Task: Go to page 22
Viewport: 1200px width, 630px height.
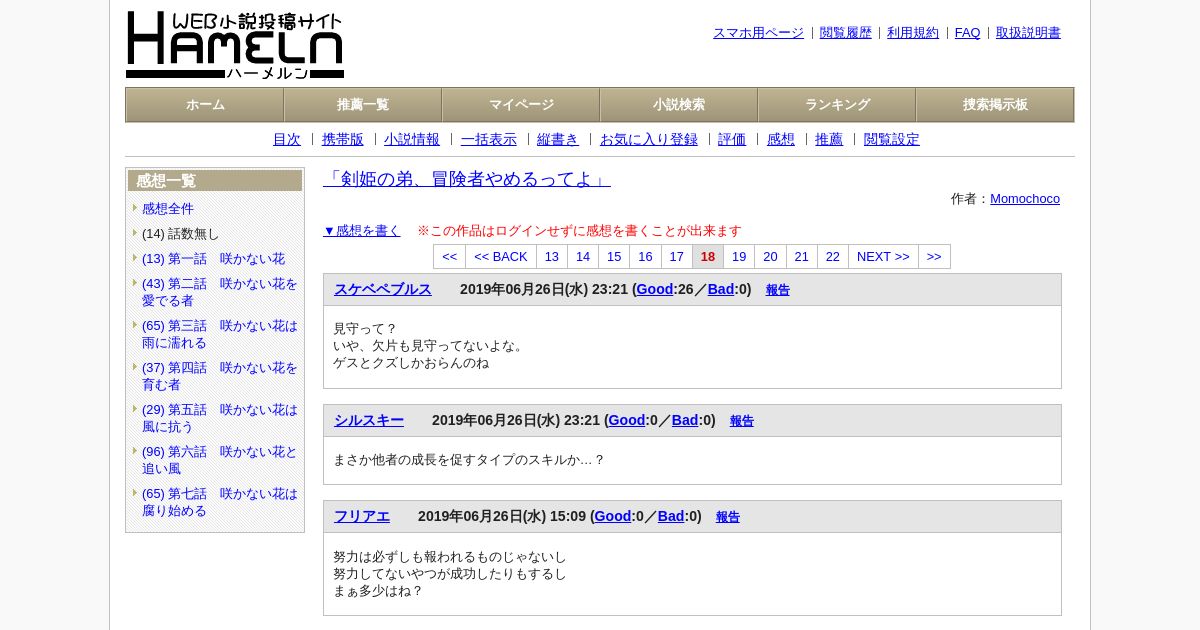Action: point(833,256)
